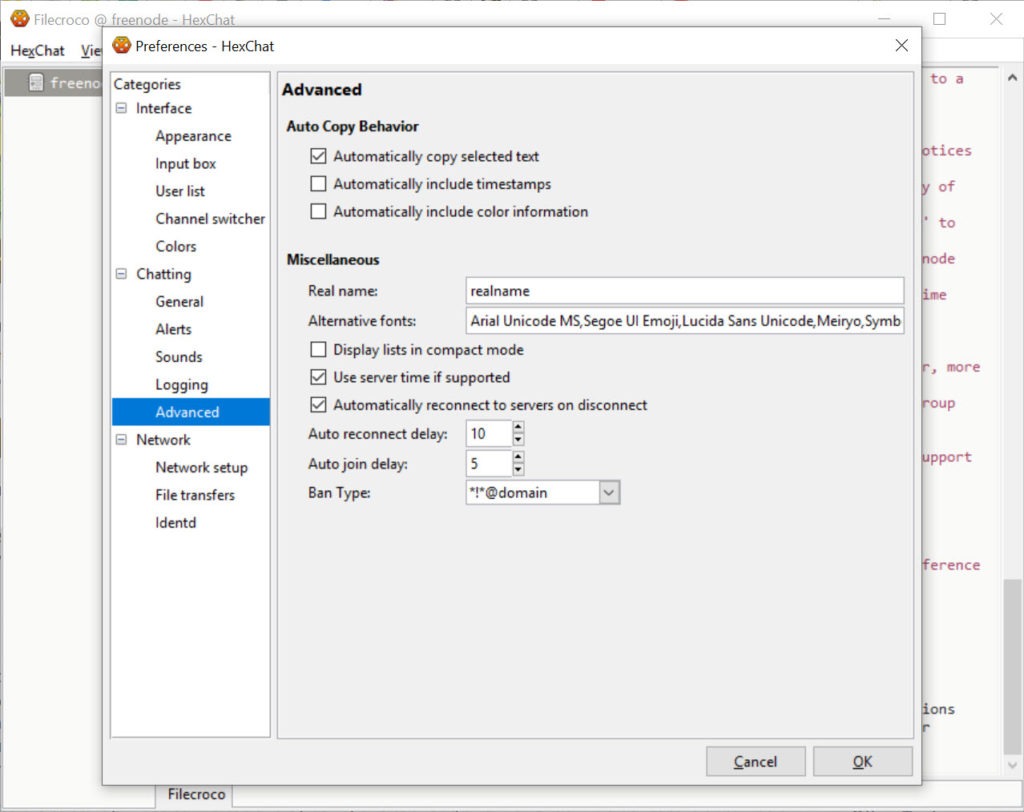This screenshot has height=812, width=1024.
Task: Open the Identd settings
Action: (x=176, y=523)
